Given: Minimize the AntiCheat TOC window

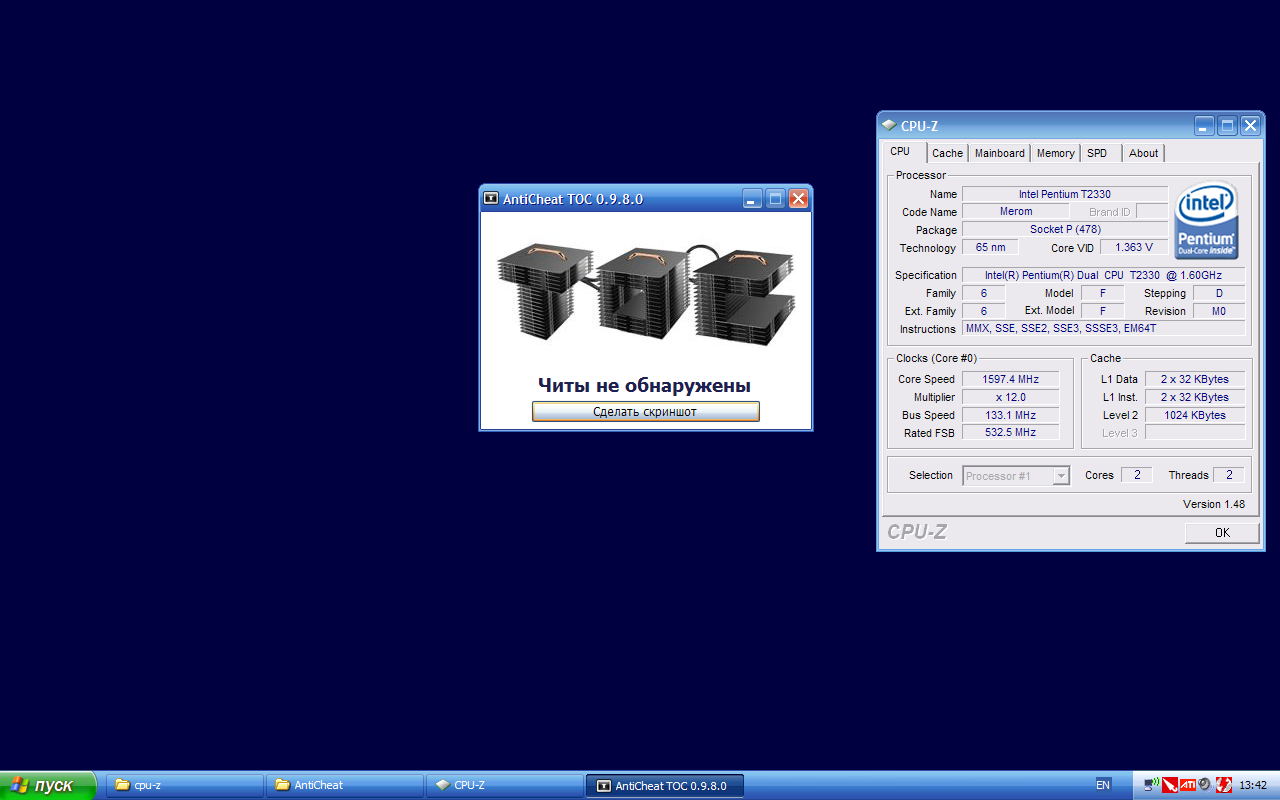Looking at the screenshot, I should coord(752,199).
